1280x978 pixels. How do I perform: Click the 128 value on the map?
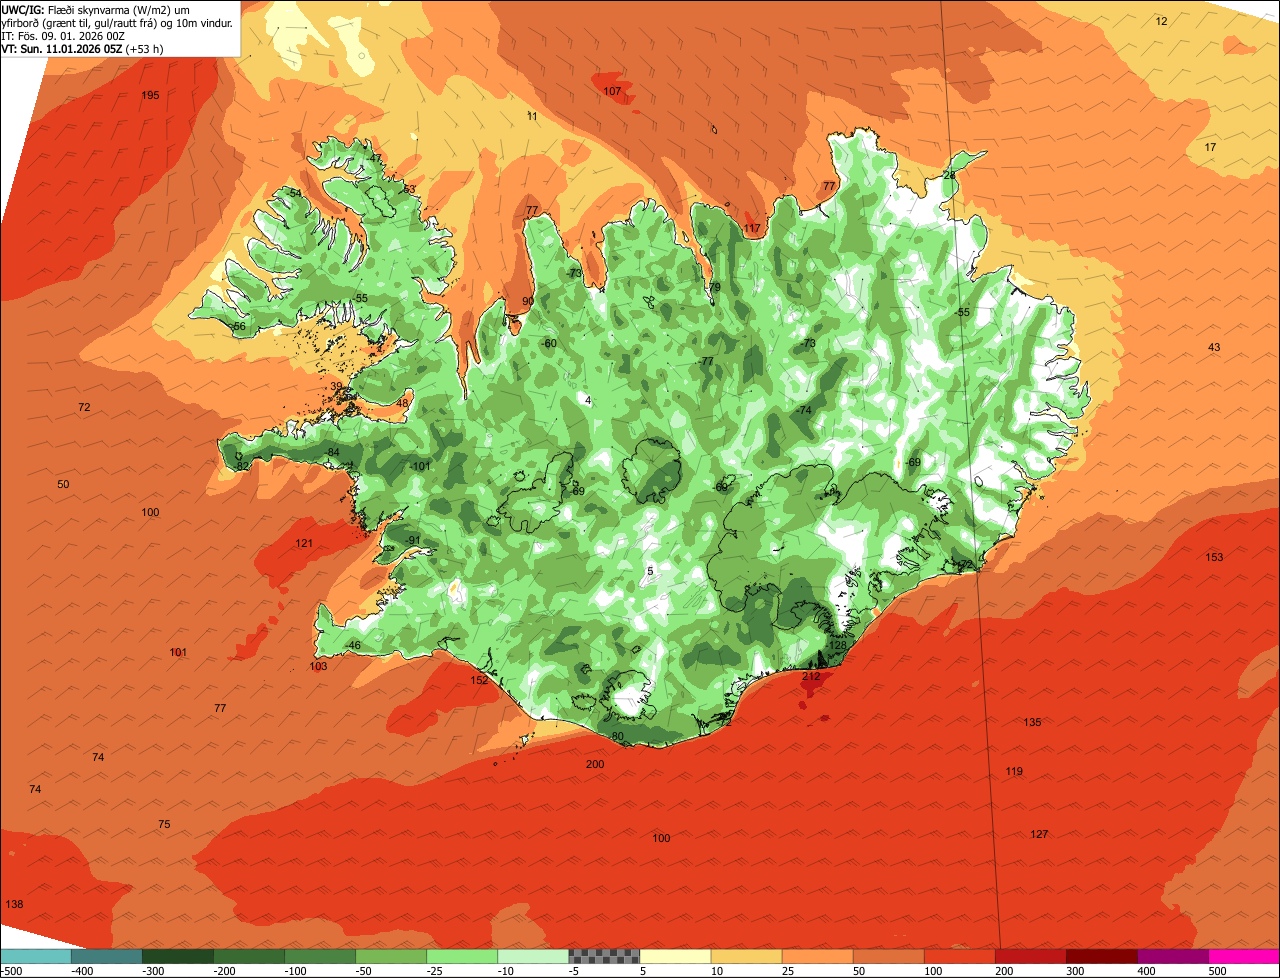tap(838, 645)
